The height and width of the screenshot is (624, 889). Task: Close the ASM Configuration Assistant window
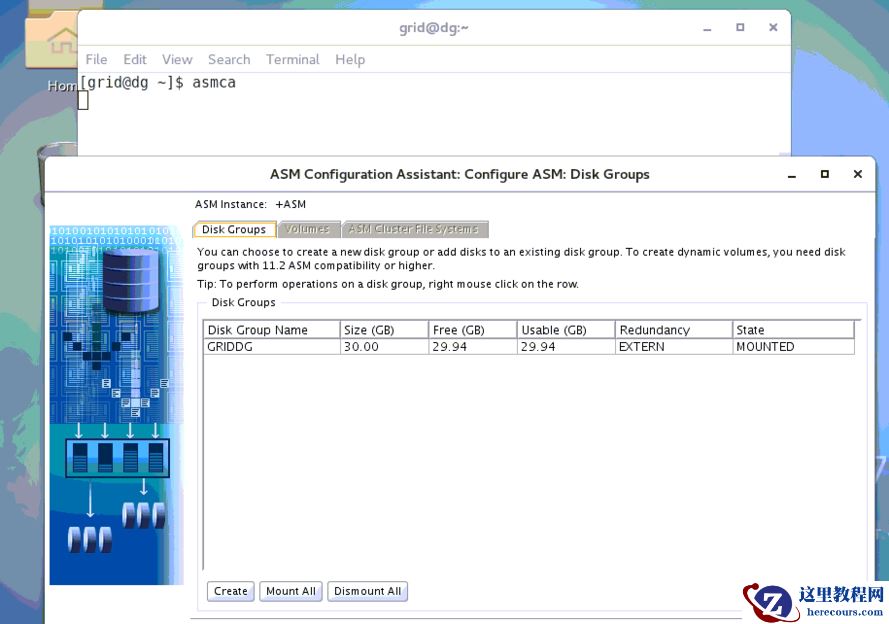pos(857,174)
